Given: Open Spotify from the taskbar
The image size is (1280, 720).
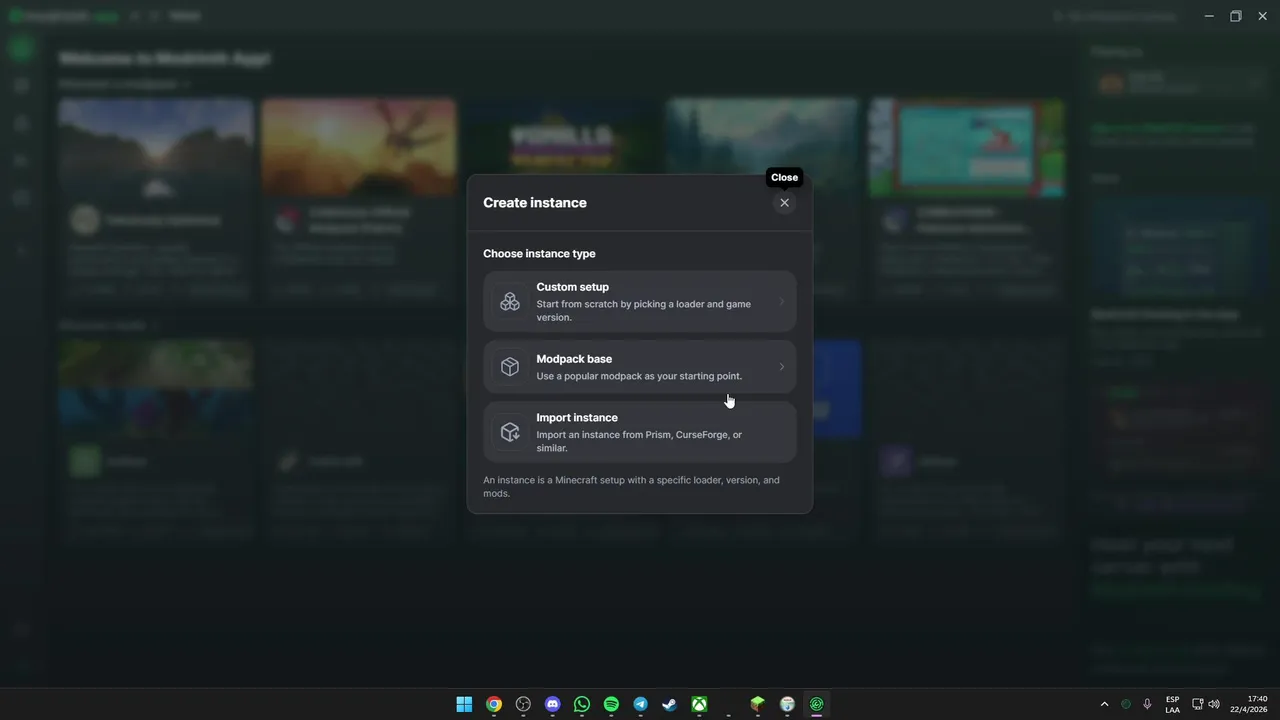Looking at the screenshot, I should tap(611, 704).
